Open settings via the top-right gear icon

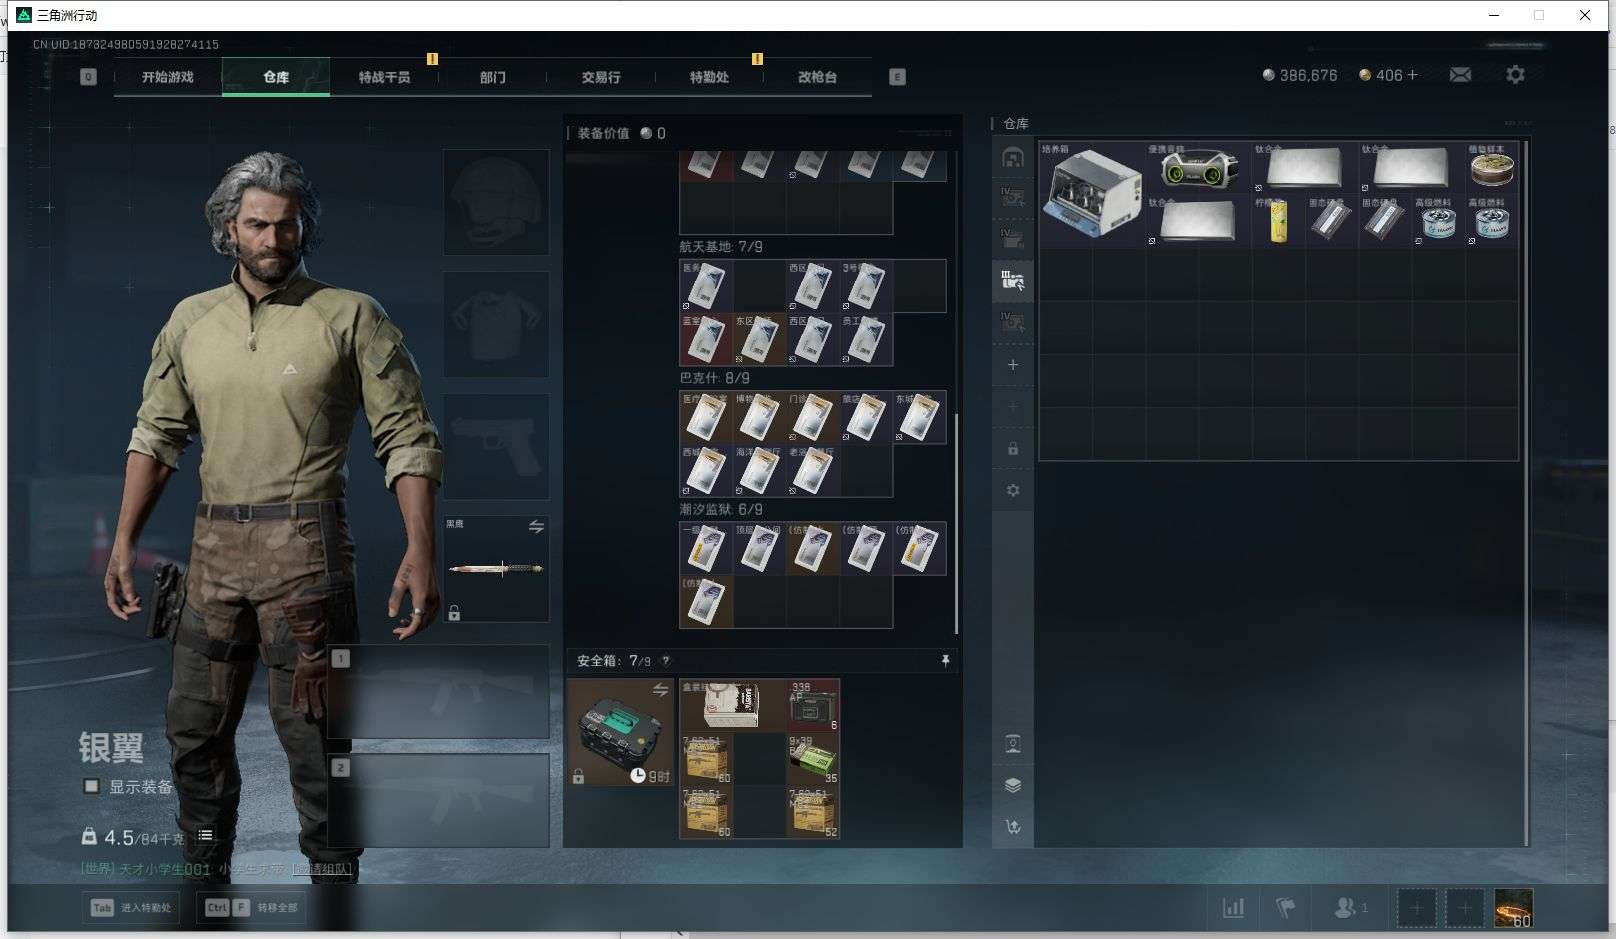1515,75
